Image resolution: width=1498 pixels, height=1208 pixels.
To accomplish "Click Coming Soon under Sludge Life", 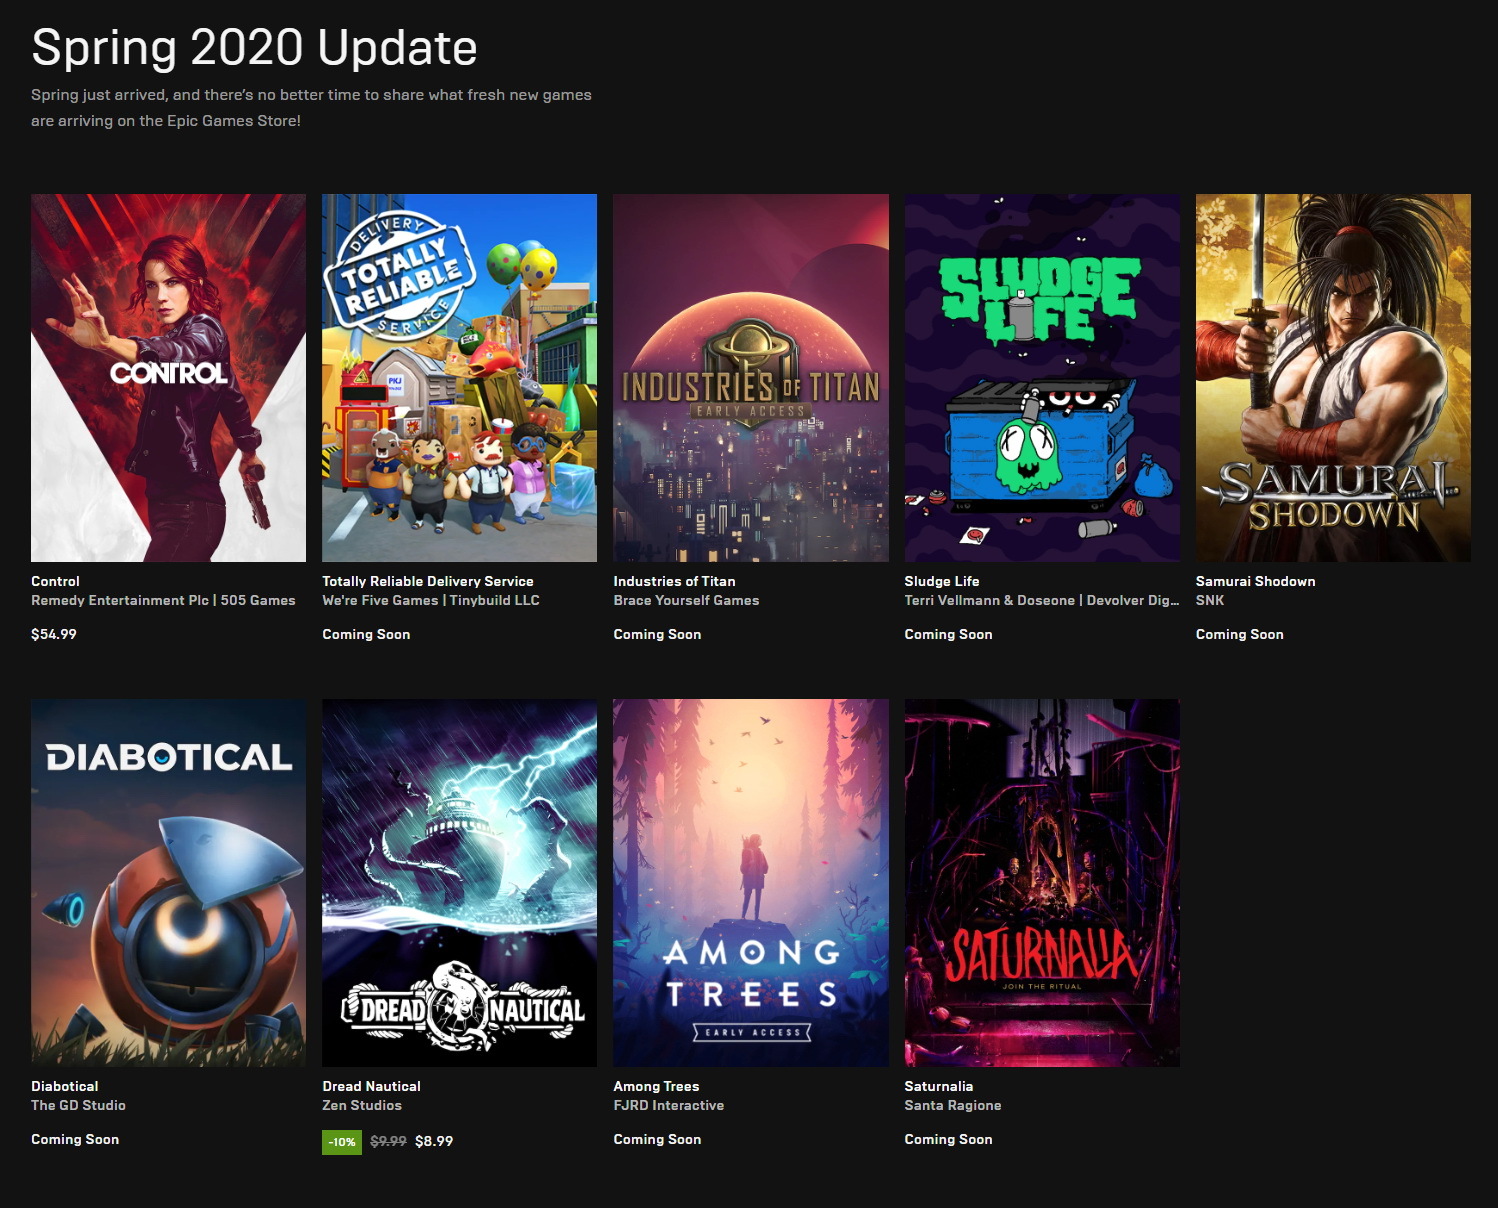I will 949,634.
